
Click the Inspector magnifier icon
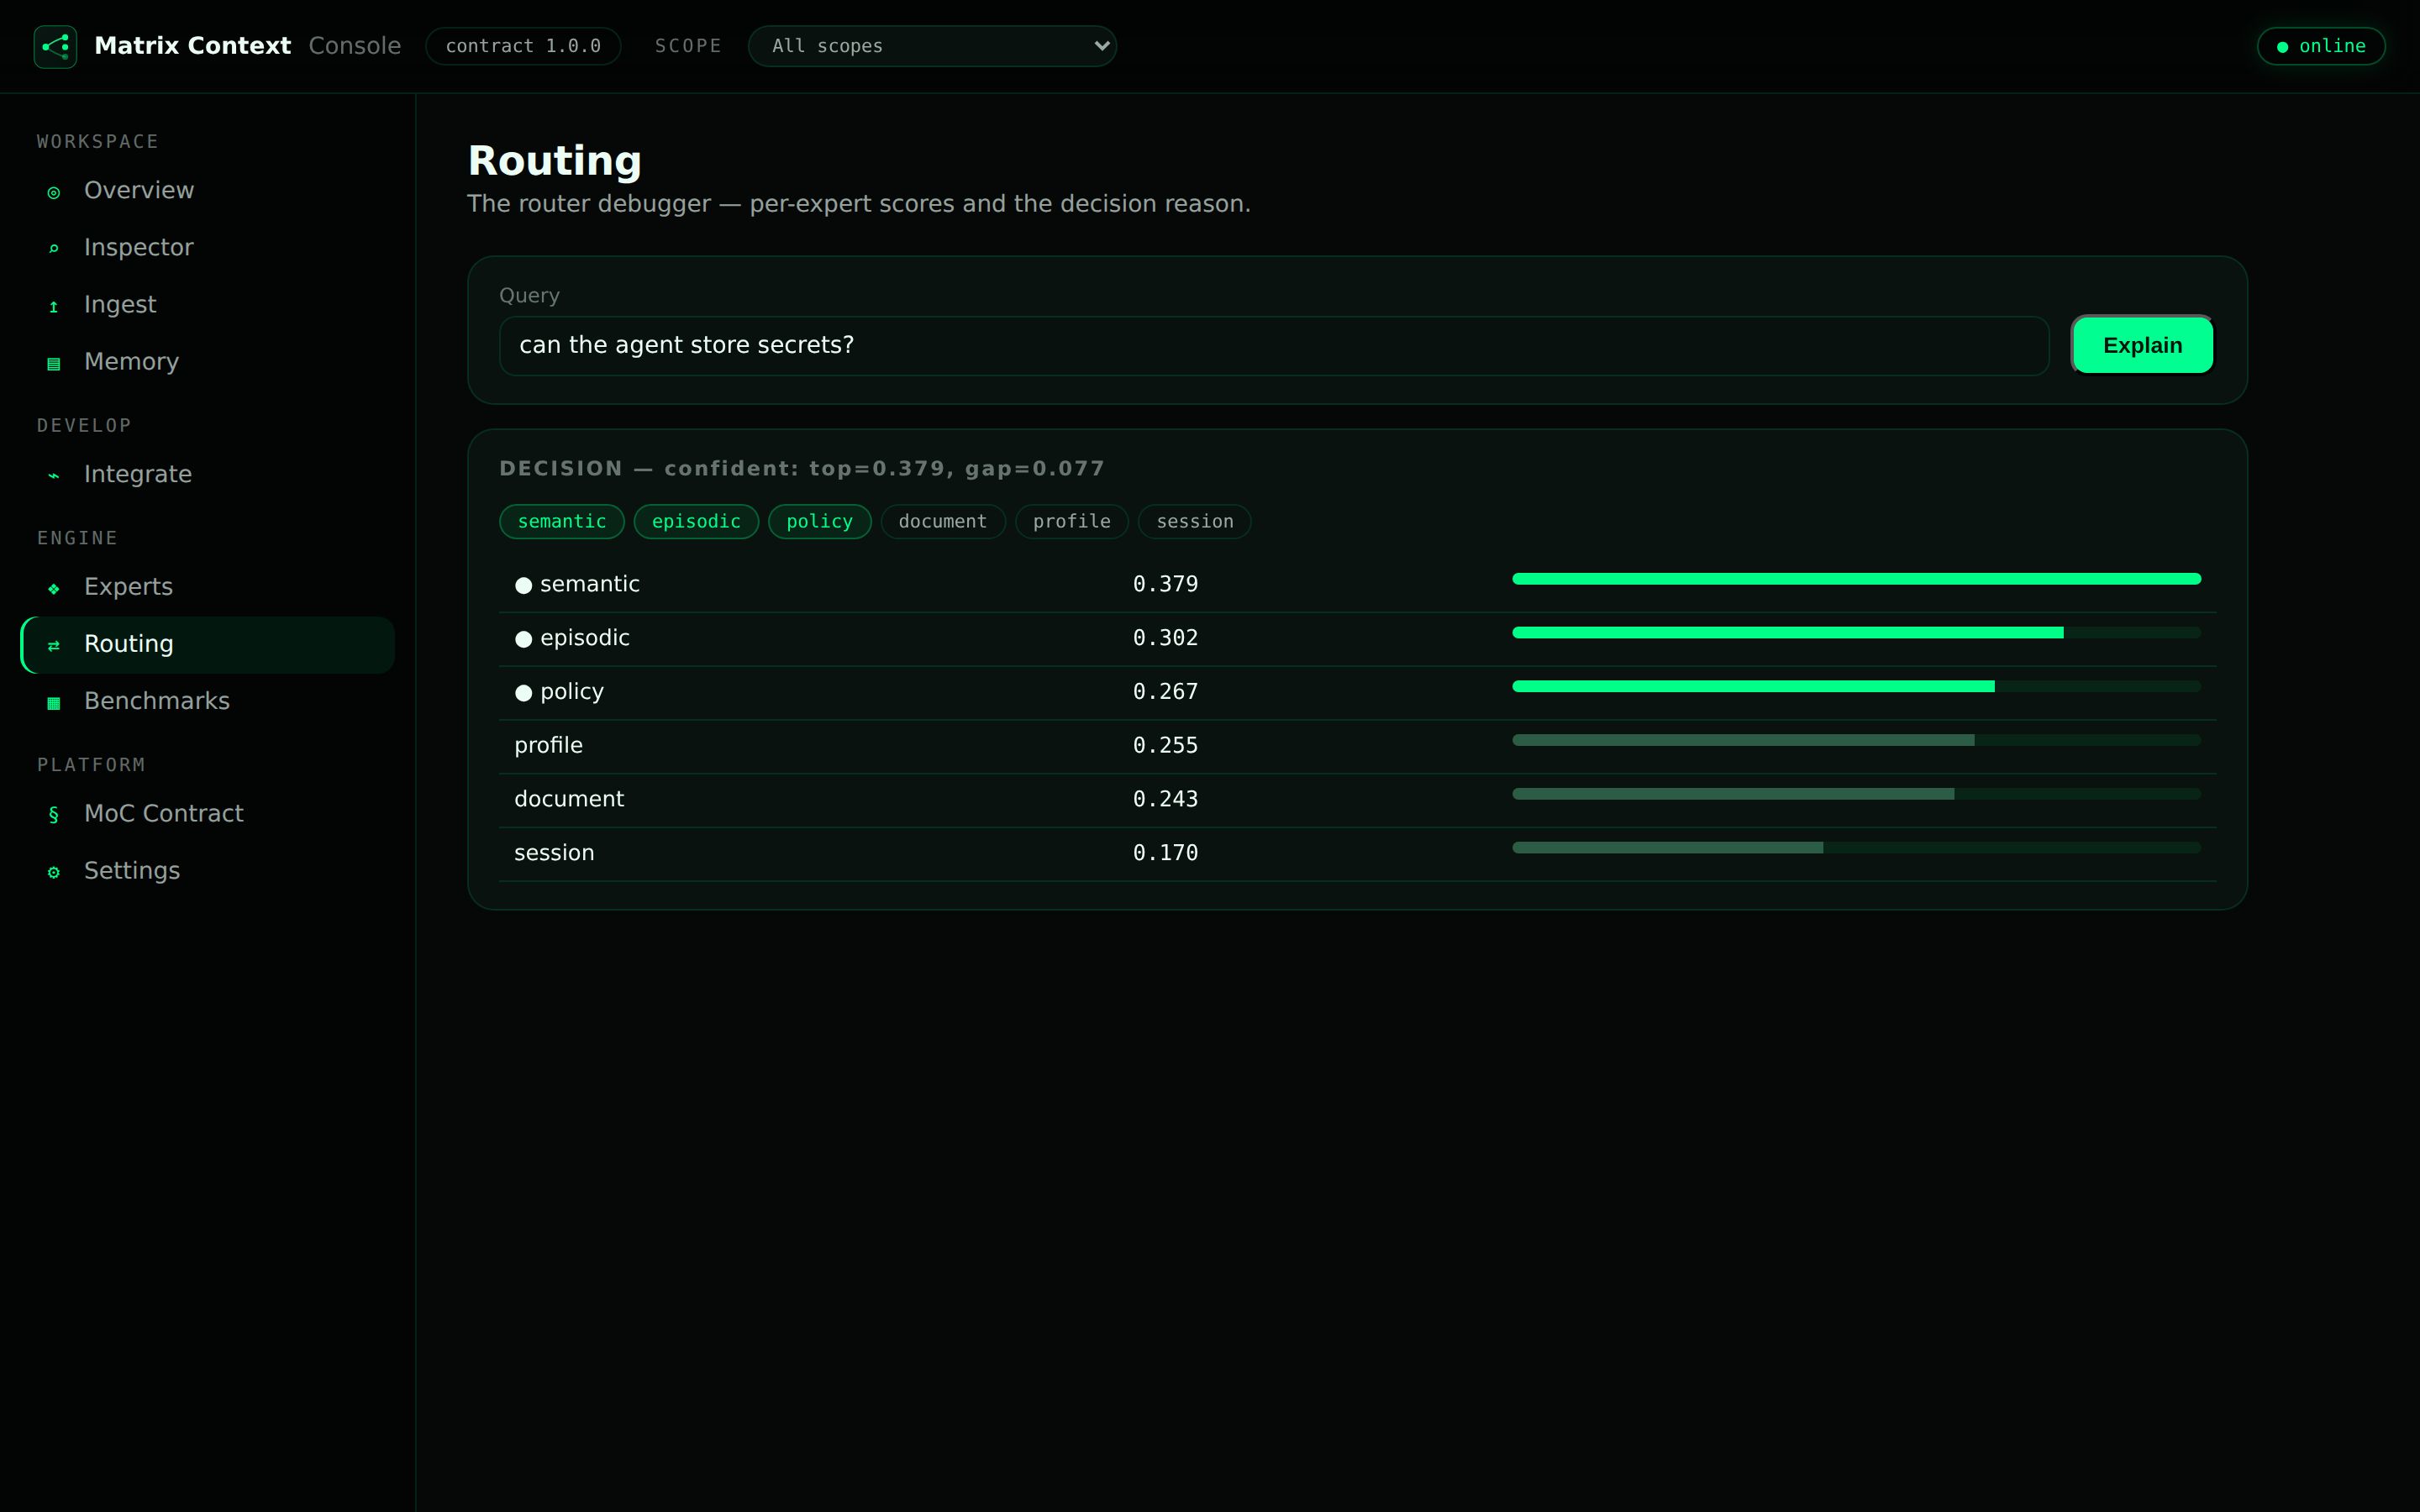tap(54, 248)
